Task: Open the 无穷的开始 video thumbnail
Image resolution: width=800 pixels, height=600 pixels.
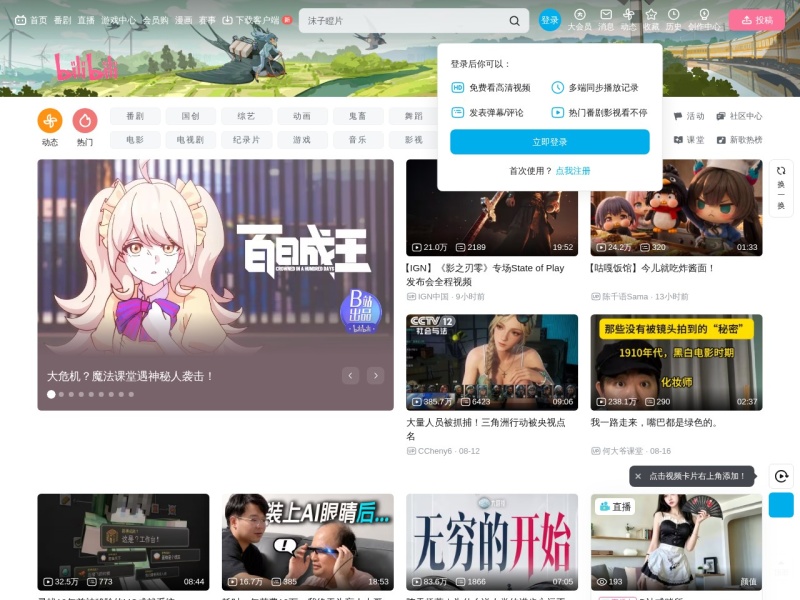Action: pos(492,542)
